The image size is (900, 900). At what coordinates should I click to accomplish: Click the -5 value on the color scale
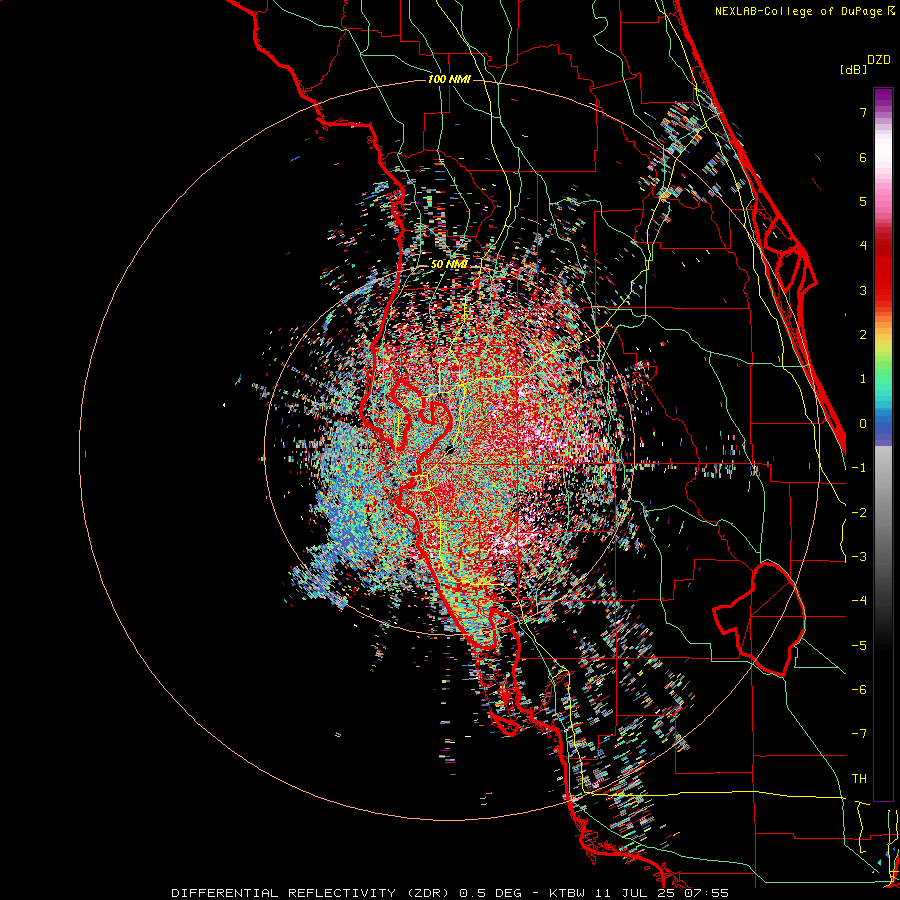click(859, 646)
